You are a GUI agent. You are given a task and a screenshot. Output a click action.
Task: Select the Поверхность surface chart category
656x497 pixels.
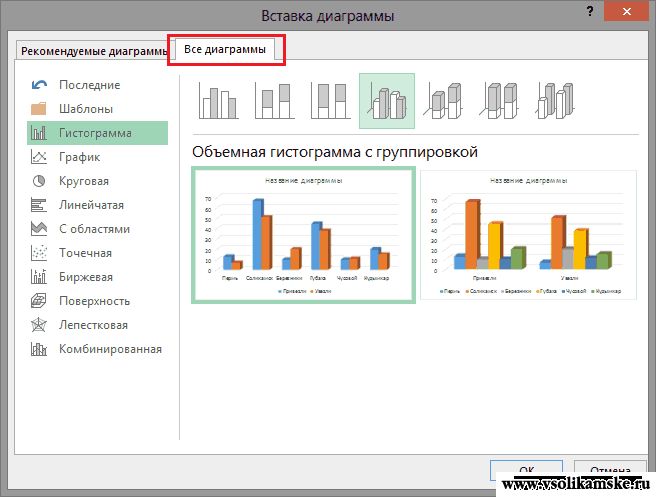94,301
